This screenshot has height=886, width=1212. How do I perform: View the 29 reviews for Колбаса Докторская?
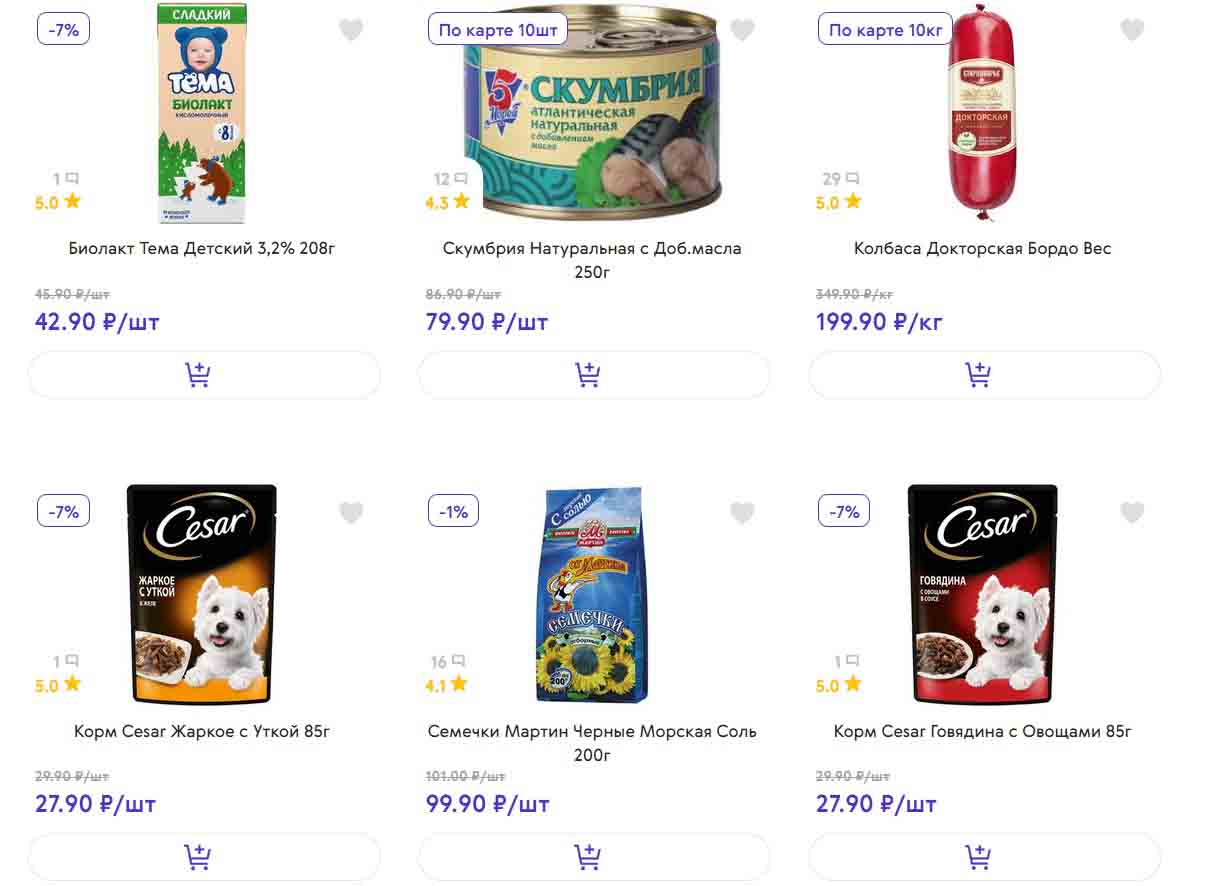click(x=840, y=179)
